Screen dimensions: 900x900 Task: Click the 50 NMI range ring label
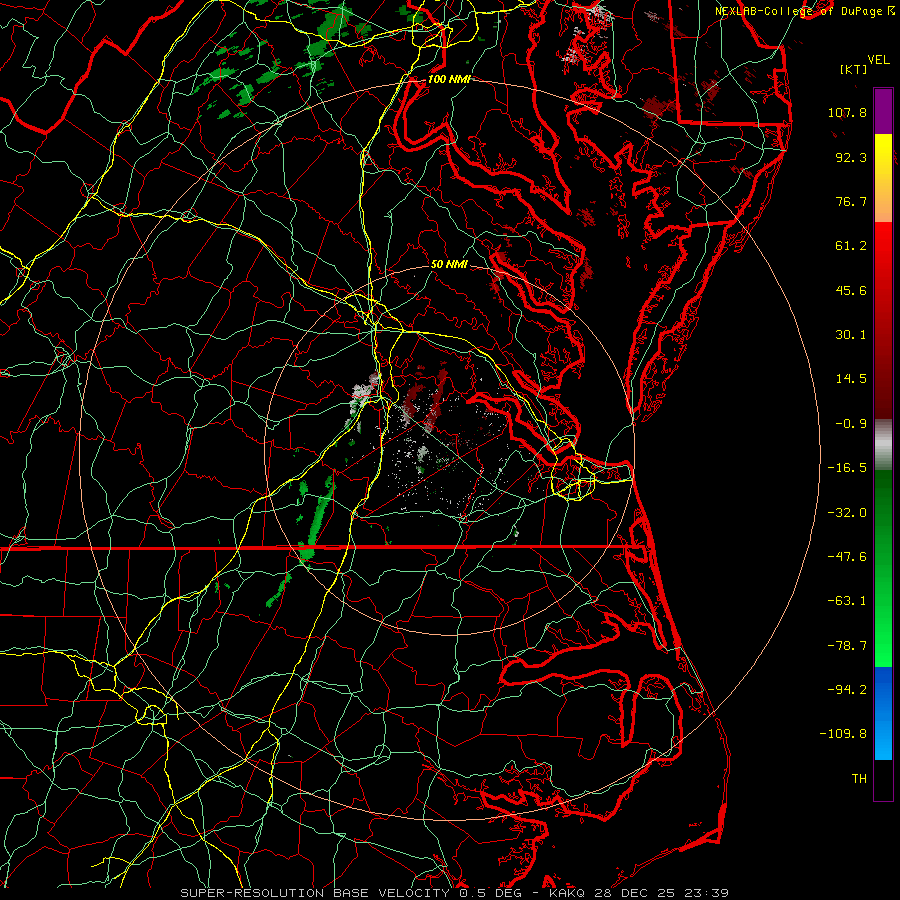pyautogui.click(x=449, y=265)
